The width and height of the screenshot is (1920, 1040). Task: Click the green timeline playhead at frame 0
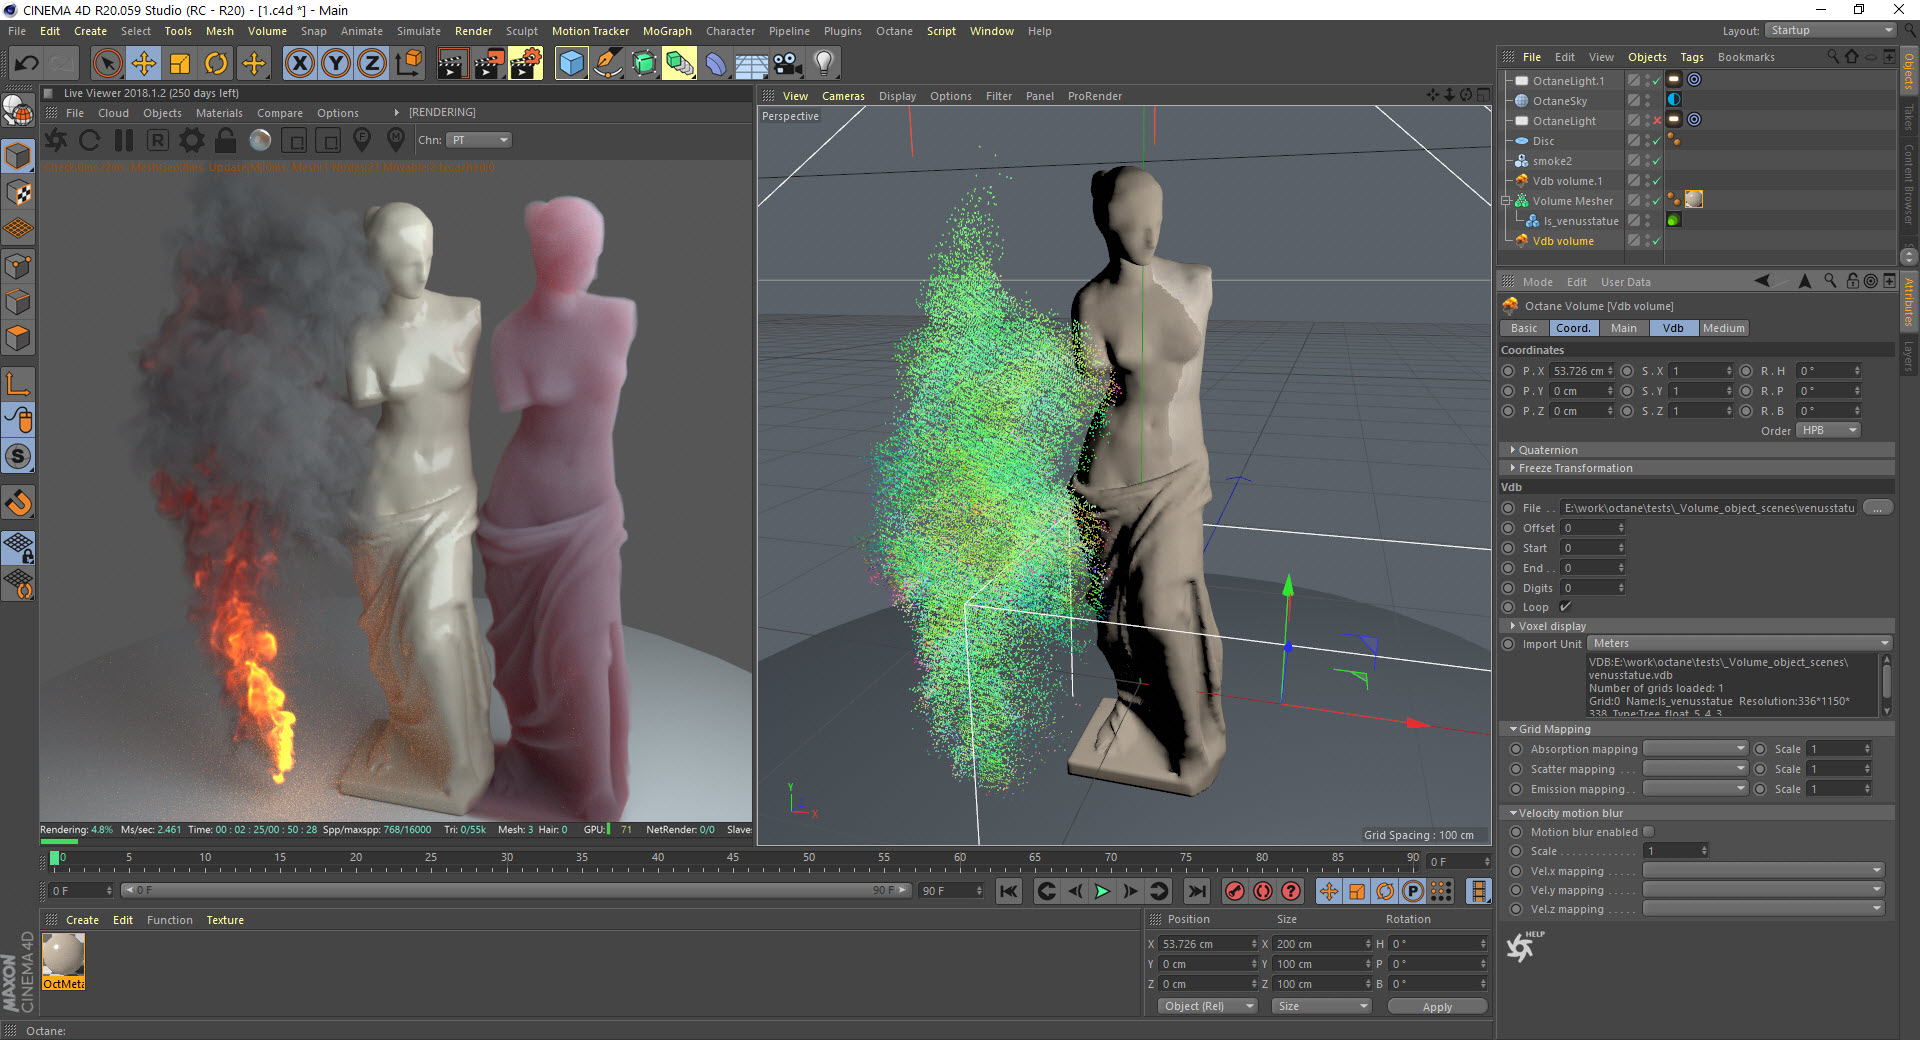[54, 858]
